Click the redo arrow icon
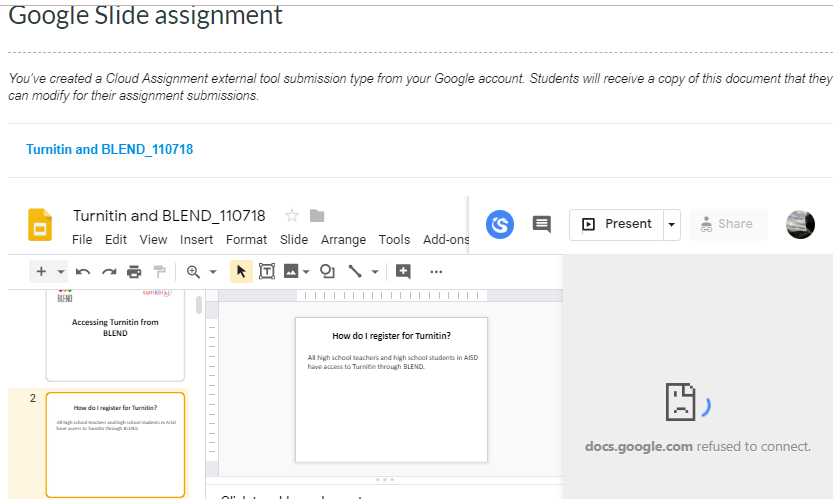833x499 pixels. (x=109, y=271)
